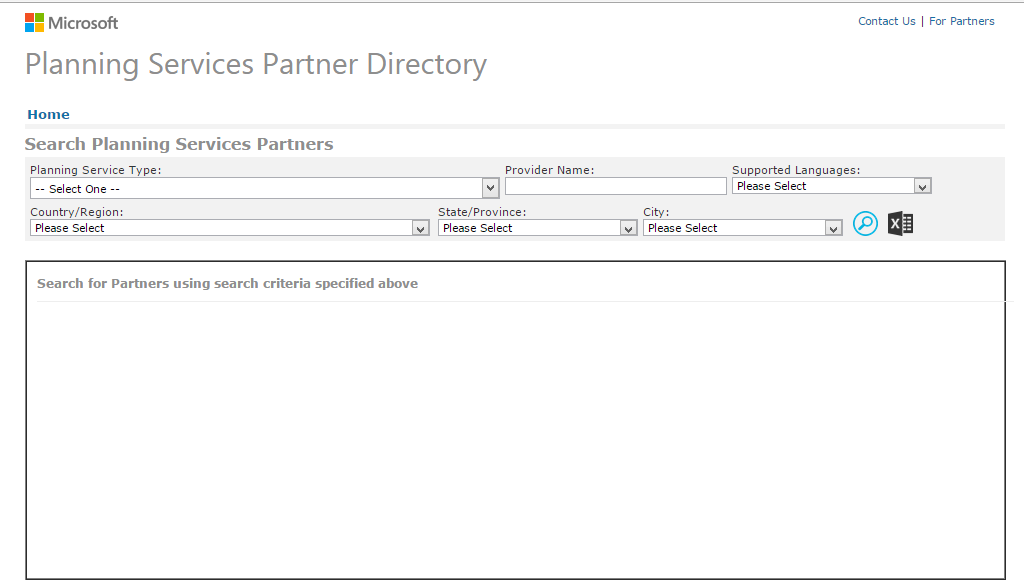Click the State/Province dropdown arrow
Viewport: 1024px width, 584px height.
click(628, 229)
